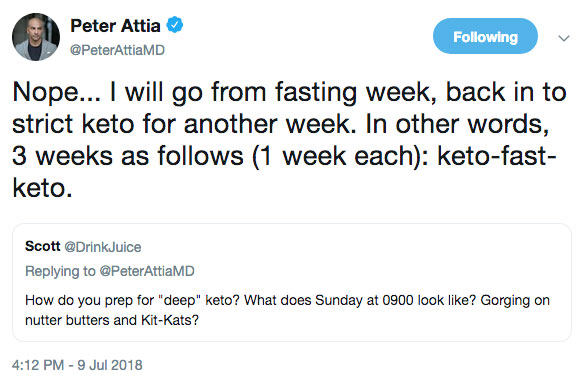This screenshot has height=380, width=582.
Task: Select the word 'keto-fast-' in the tweet
Action: click(x=497, y=156)
